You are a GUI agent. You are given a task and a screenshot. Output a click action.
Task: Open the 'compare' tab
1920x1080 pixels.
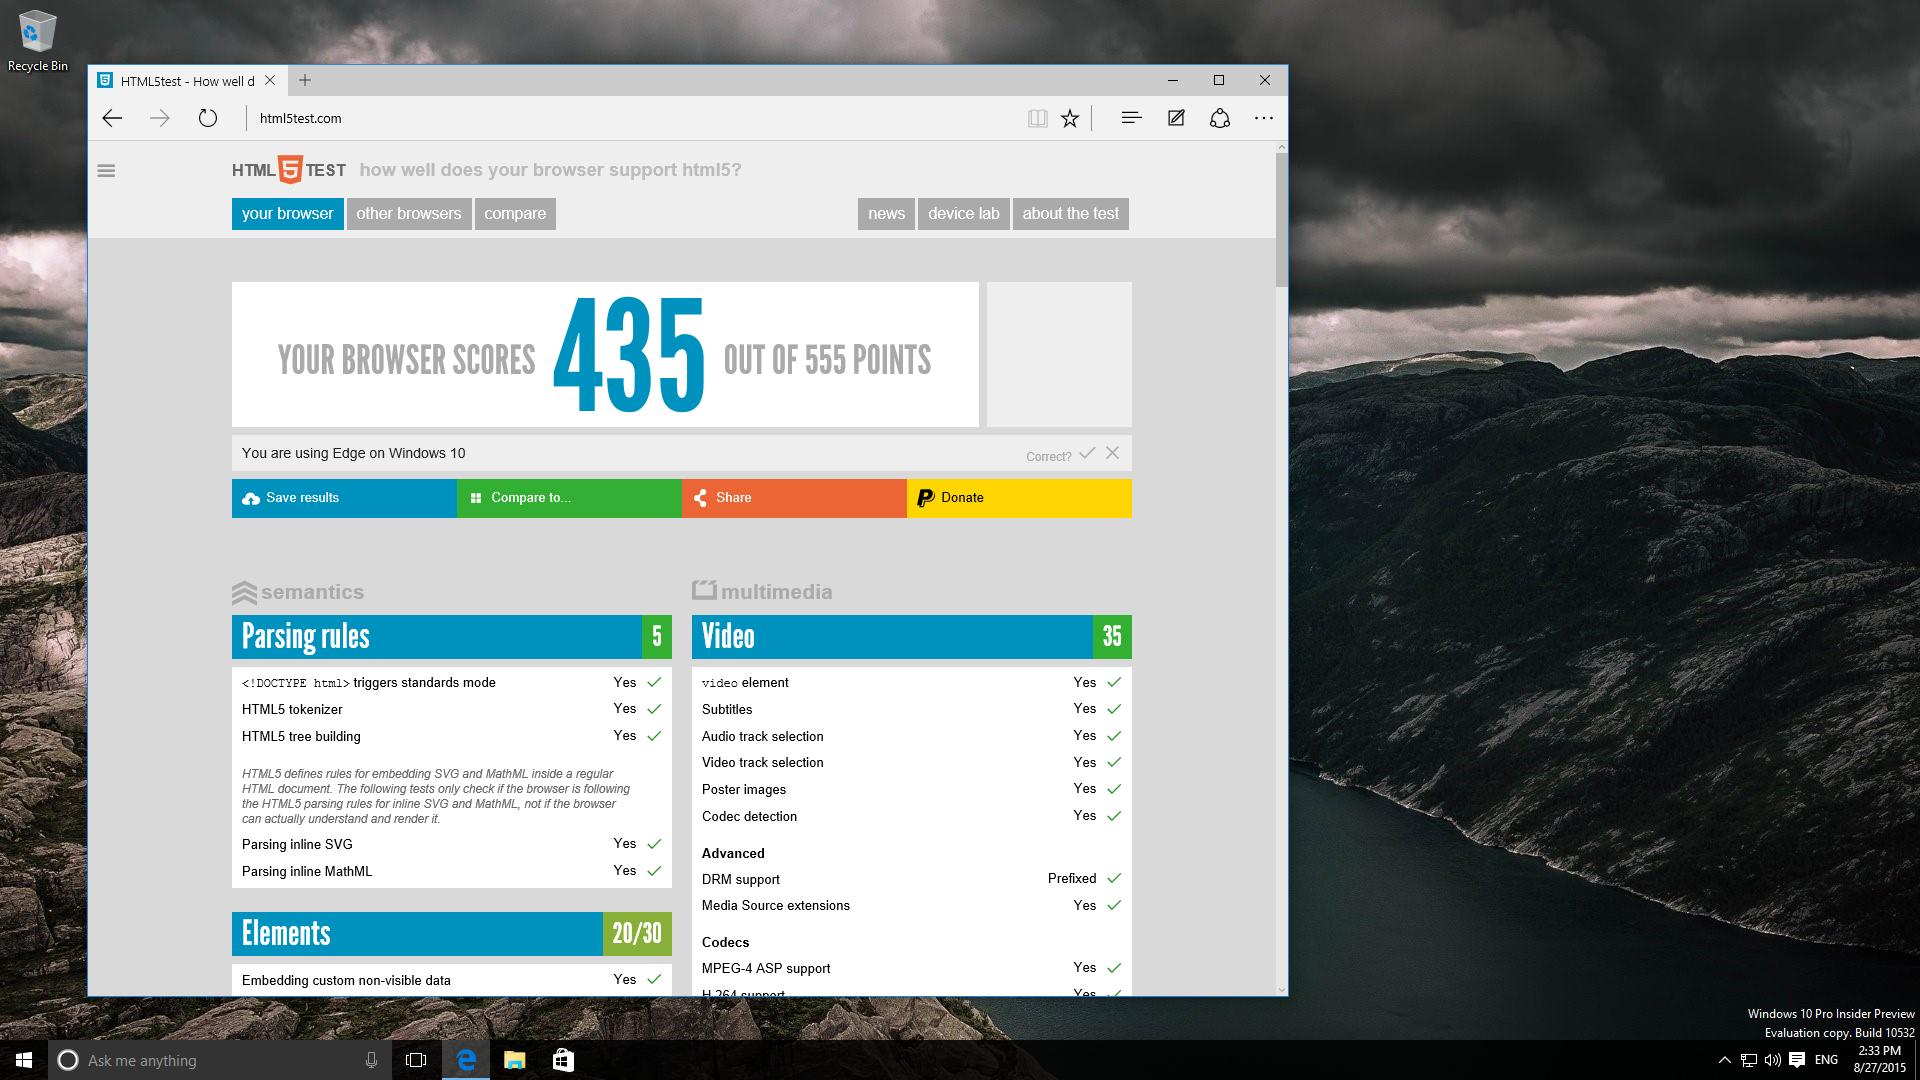(x=515, y=213)
